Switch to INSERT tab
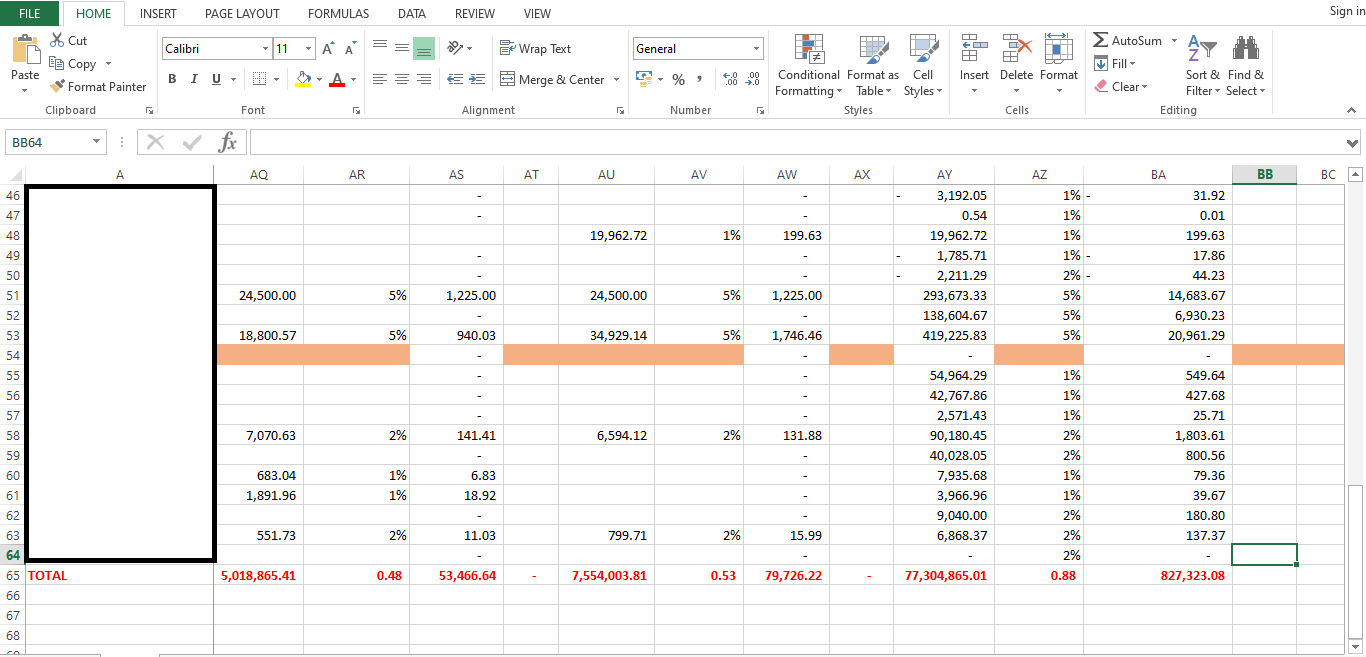1366x657 pixels. point(158,13)
